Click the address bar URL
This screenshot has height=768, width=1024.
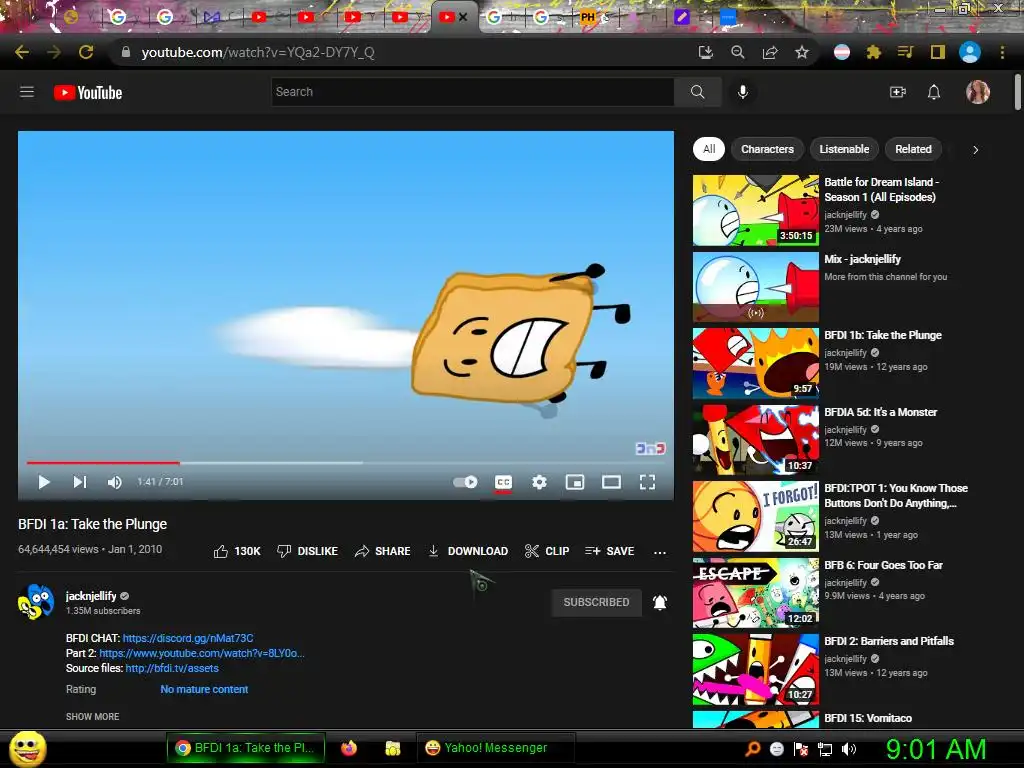pyautogui.click(x=258, y=52)
